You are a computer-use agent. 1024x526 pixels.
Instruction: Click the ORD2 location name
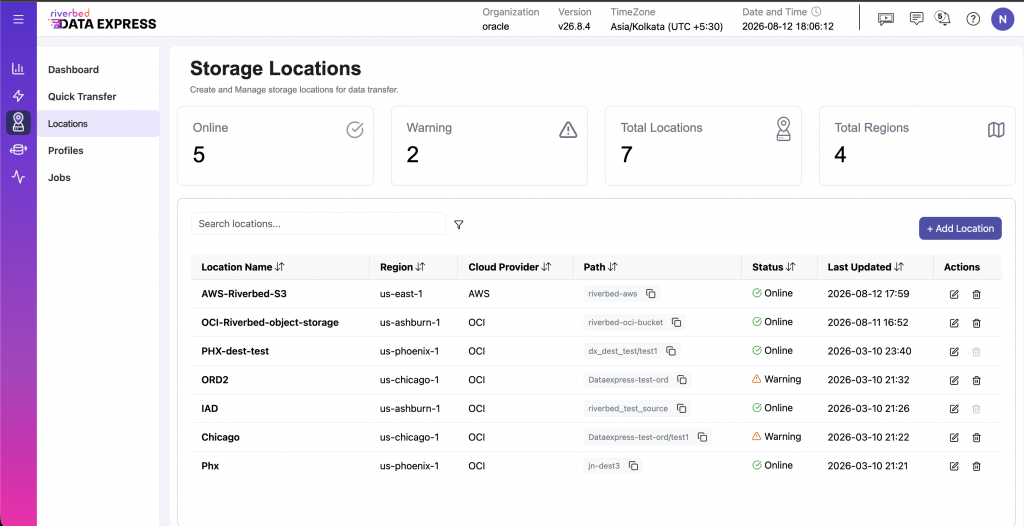pyautogui.click(x=214, y=380)
